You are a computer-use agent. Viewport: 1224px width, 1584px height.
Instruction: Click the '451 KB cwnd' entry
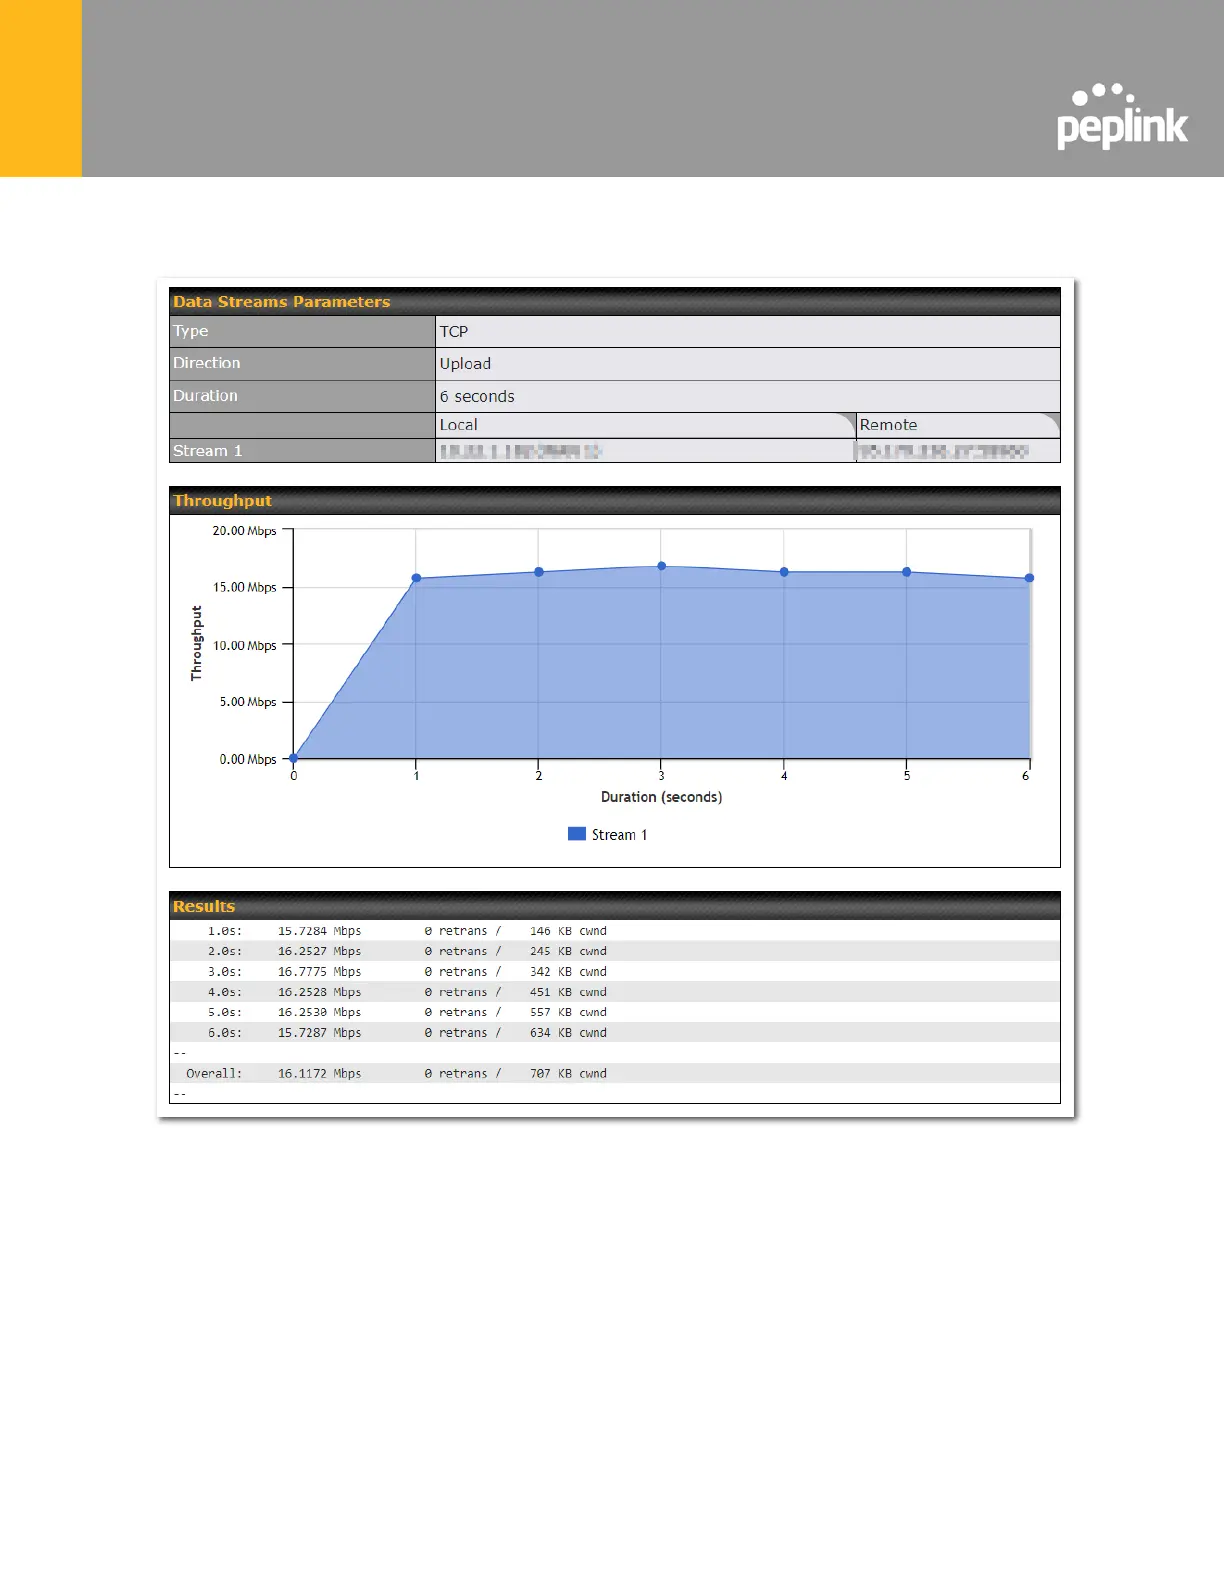[568, 992]
